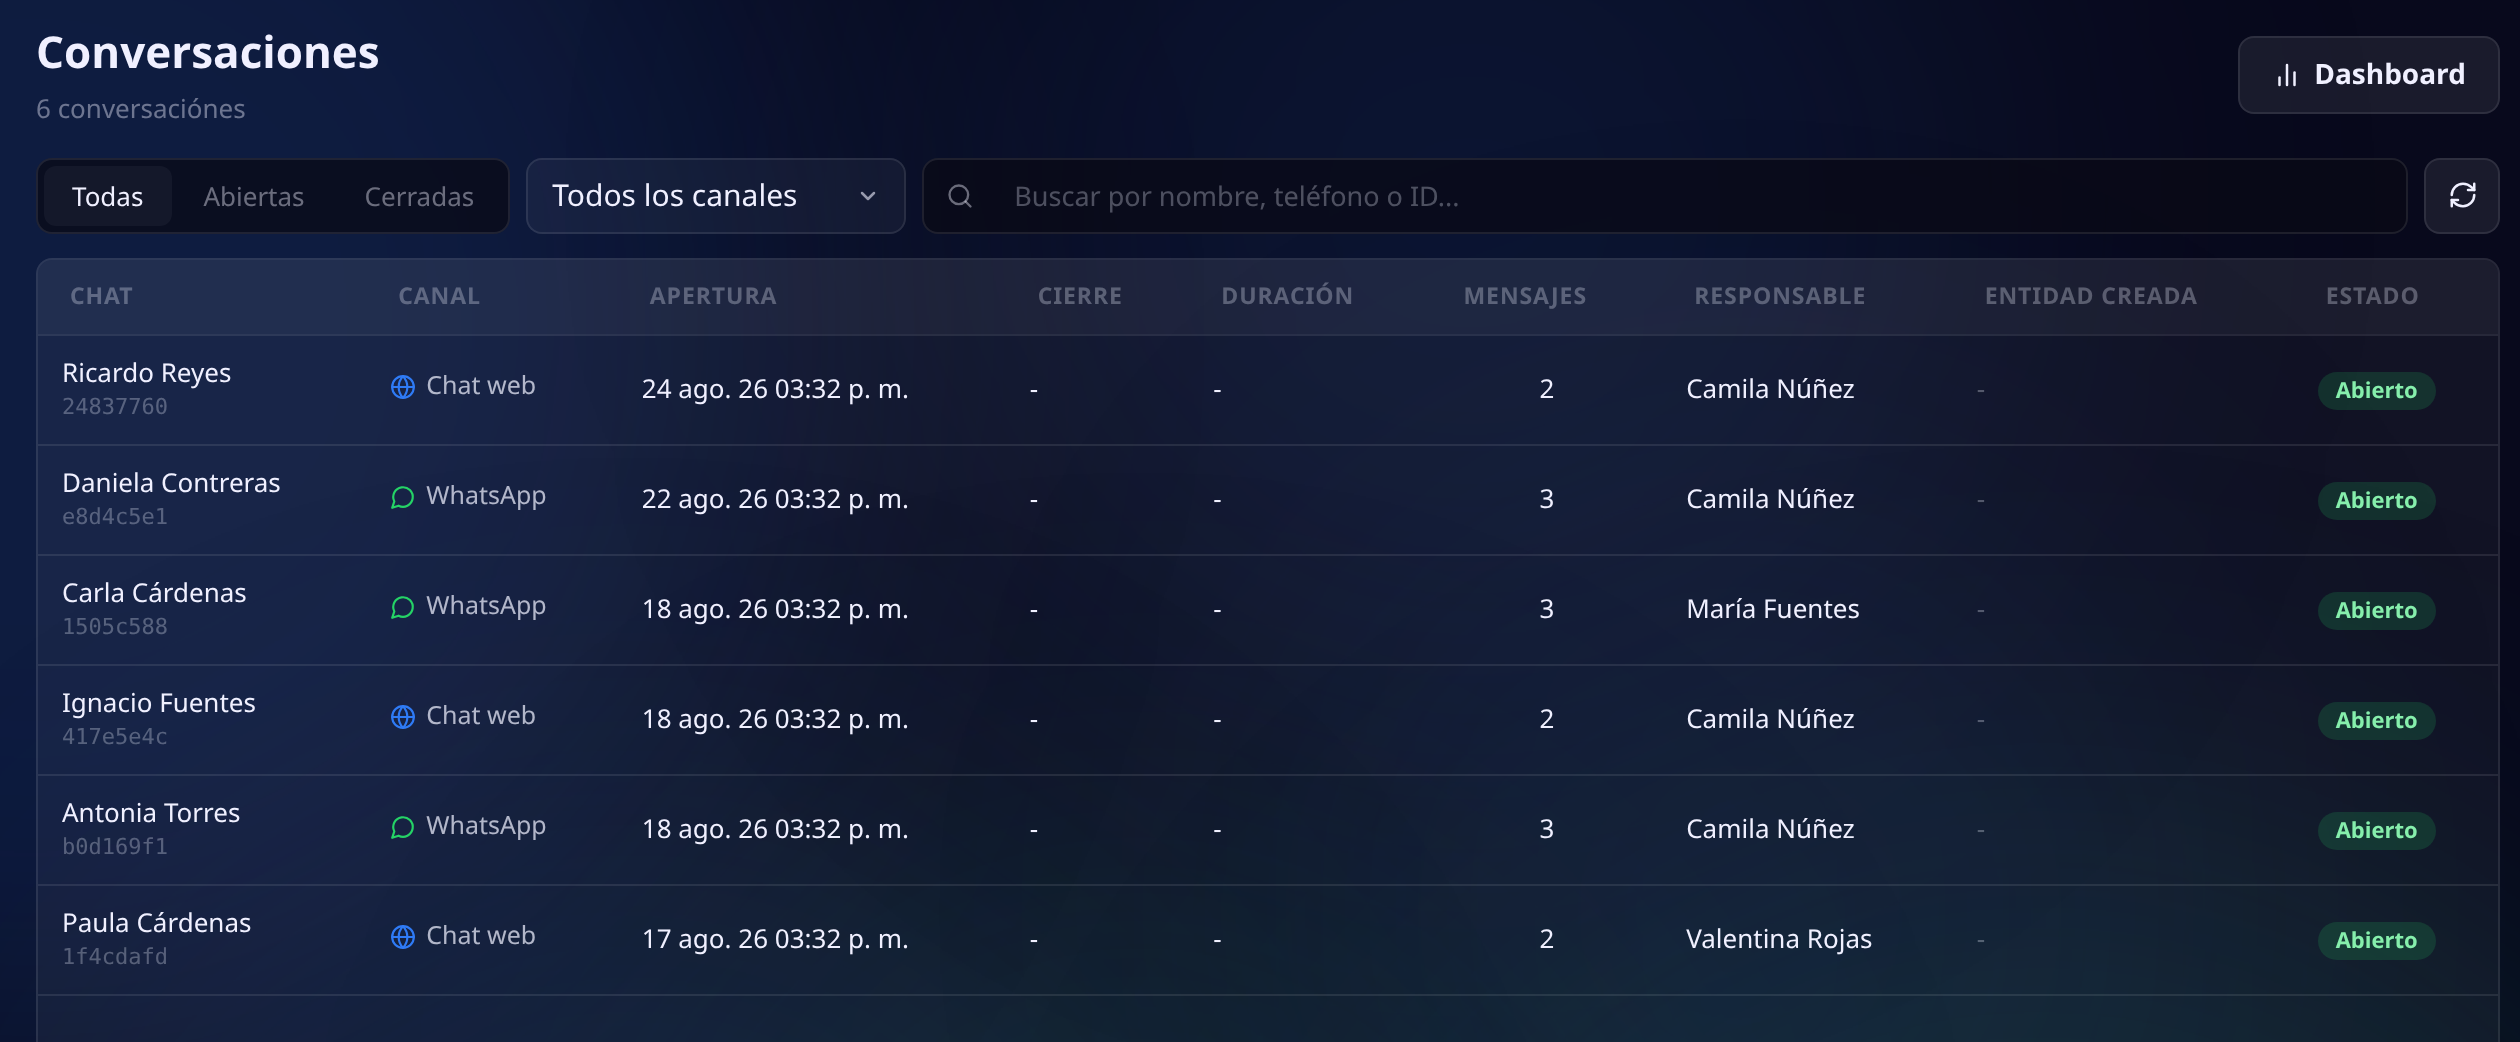Switch to the Cerradas tab
This screenshot has width=2520, height=1042.
(419, 196)
